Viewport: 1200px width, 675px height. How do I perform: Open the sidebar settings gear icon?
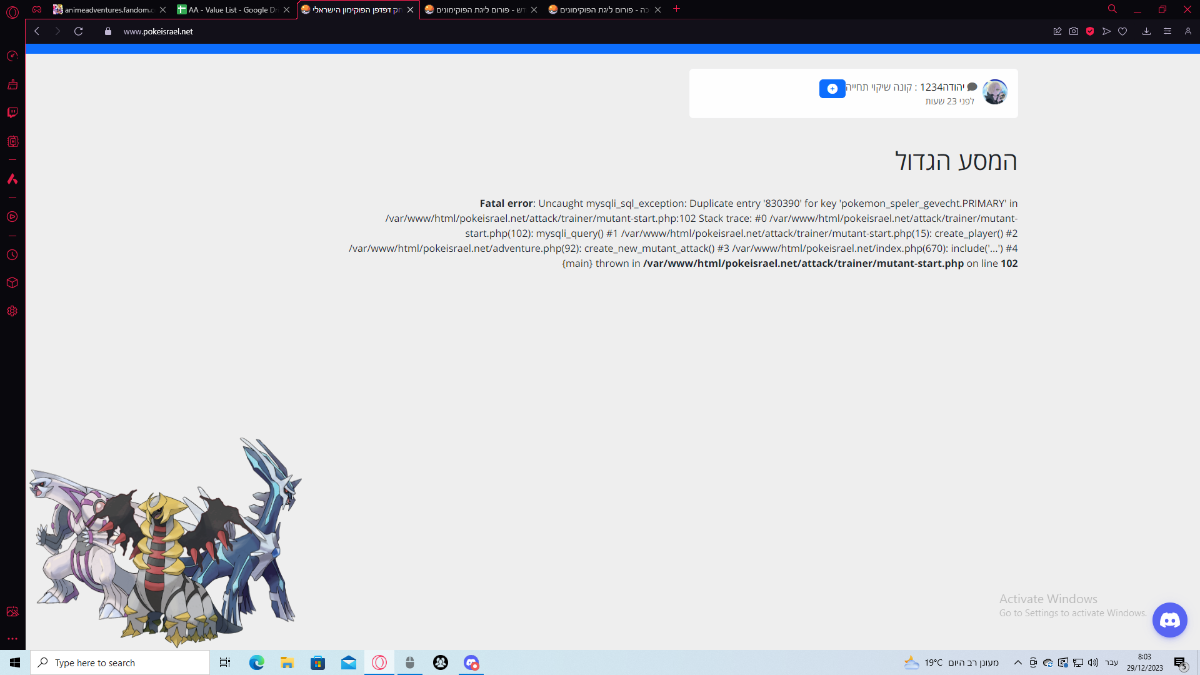pos(12,311)
